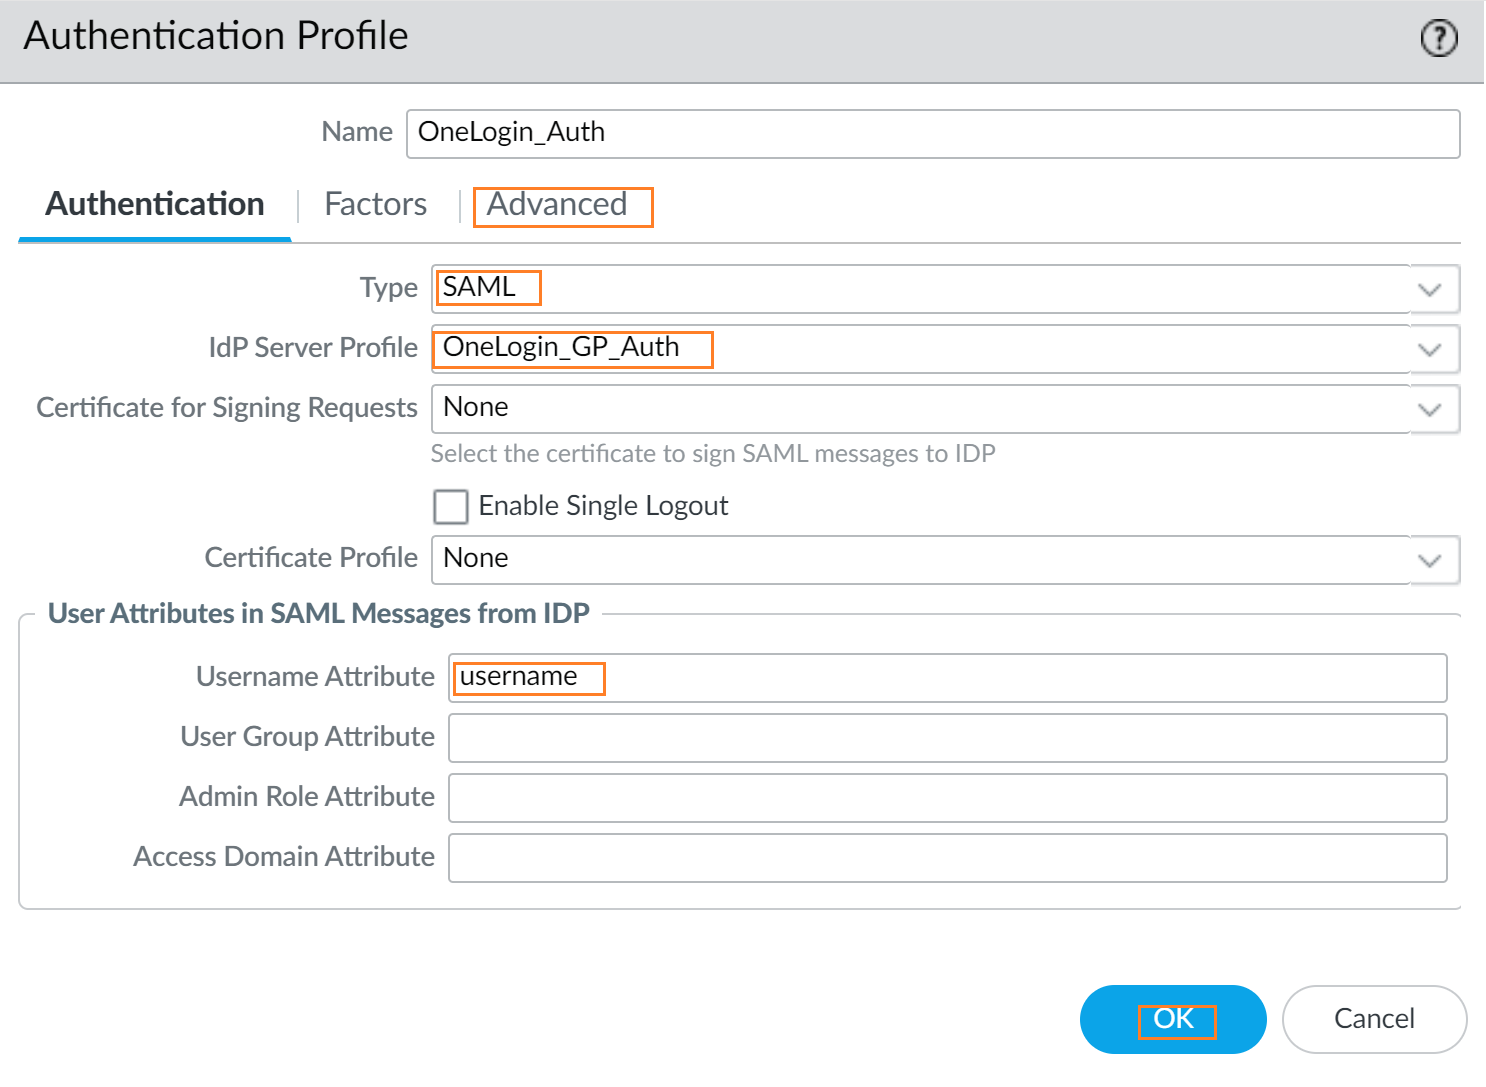Click None value in Certificate Profile field
Image resolution: width=1486 pixels, height=1087 pixels.
476,559
